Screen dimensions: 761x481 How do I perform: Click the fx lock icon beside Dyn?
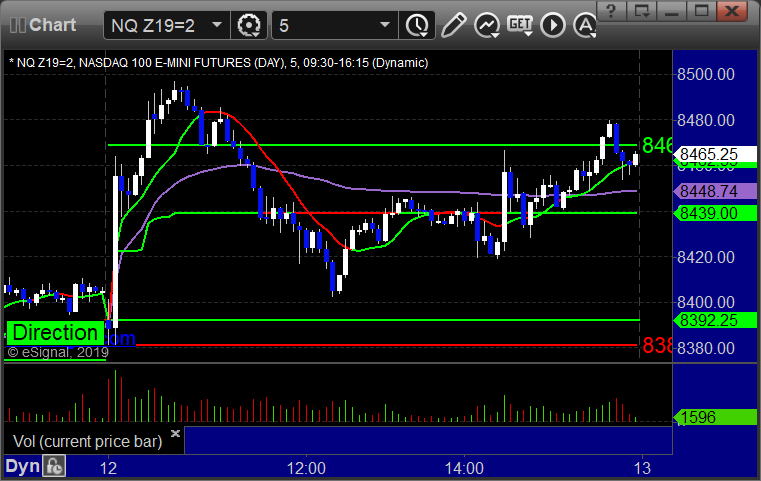(x=54, y=466)
